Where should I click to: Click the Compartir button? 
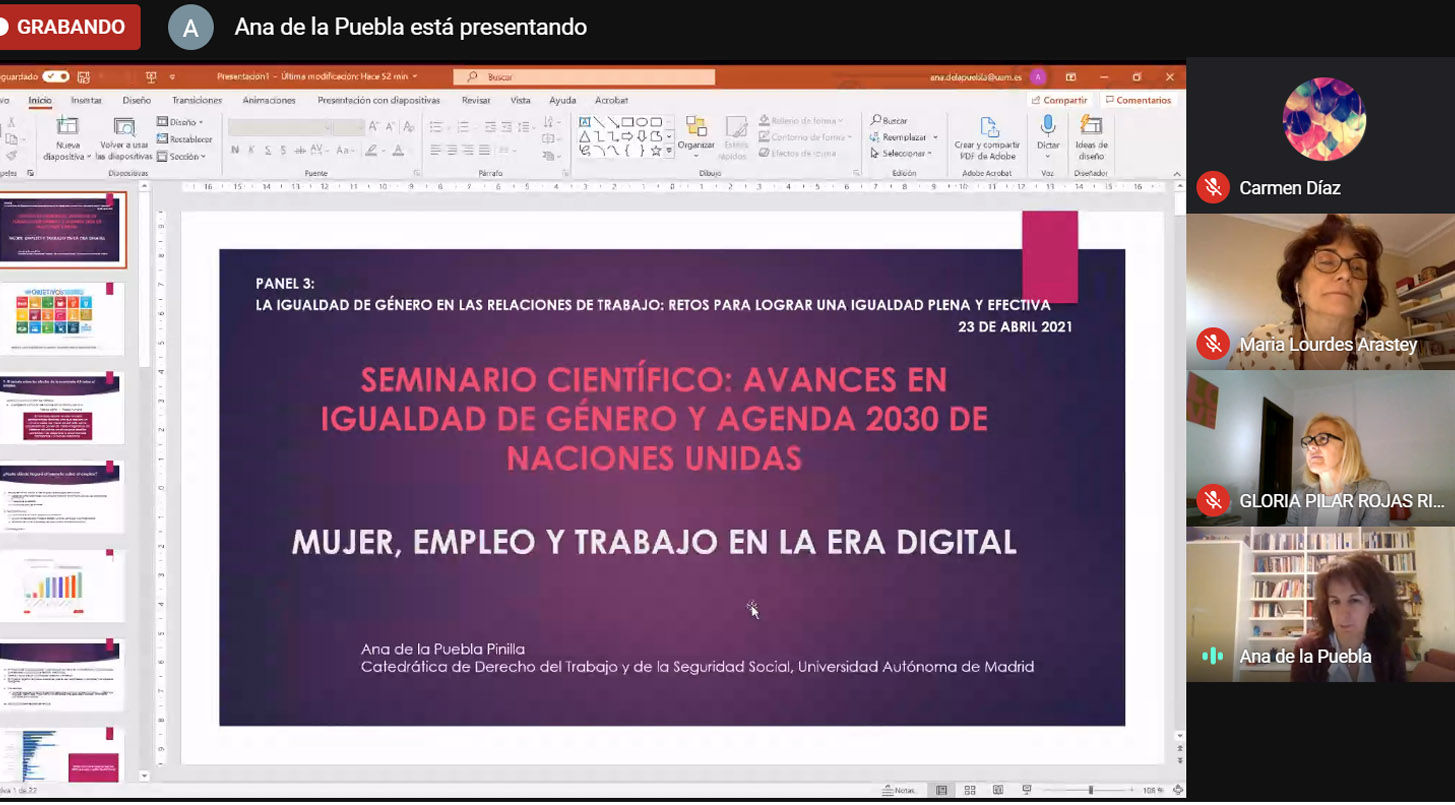[x=1059, y=100]
